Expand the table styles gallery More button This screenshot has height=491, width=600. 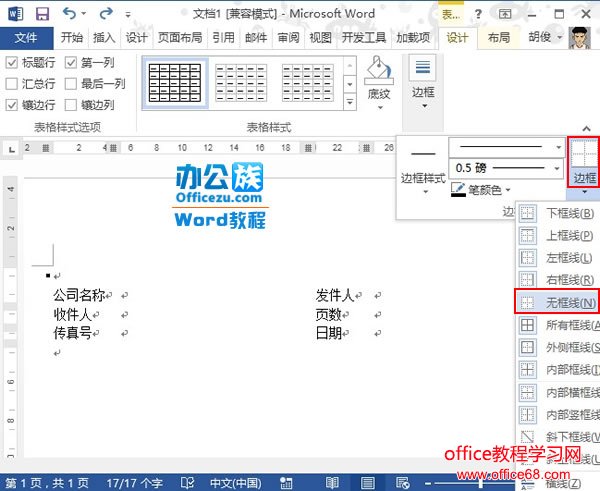pyautogui.click(x=350, y=102)
